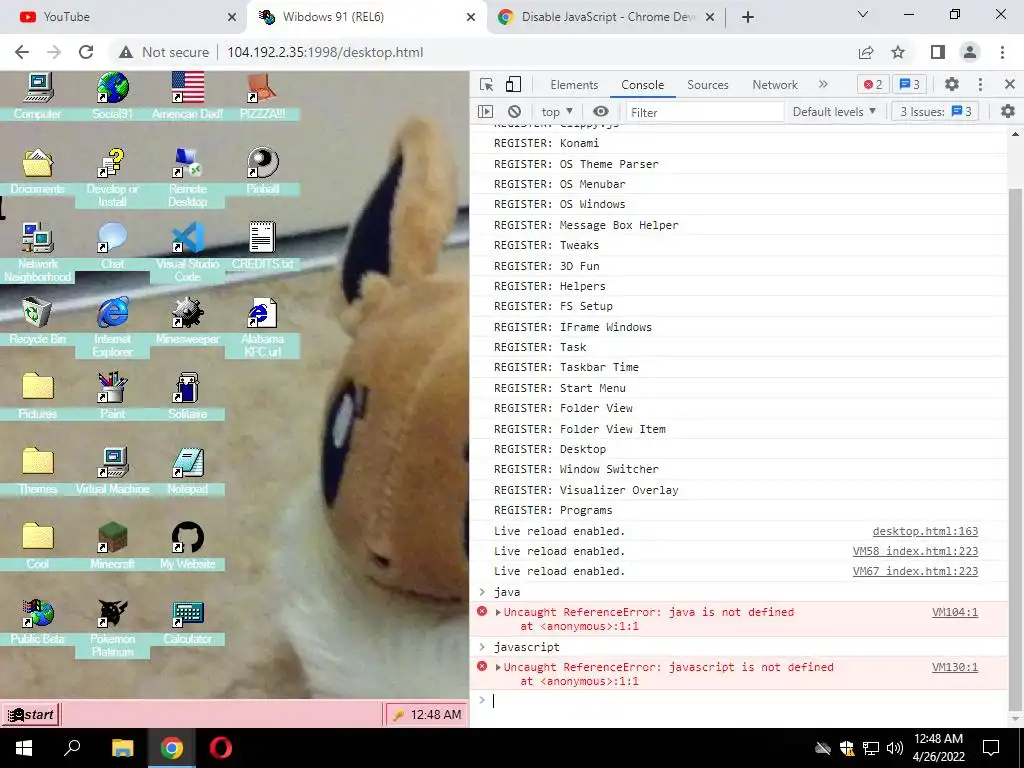This screenshot has width=1024, height=768.
Task: Open the Documents folder icon
Action: coord(37,163)
